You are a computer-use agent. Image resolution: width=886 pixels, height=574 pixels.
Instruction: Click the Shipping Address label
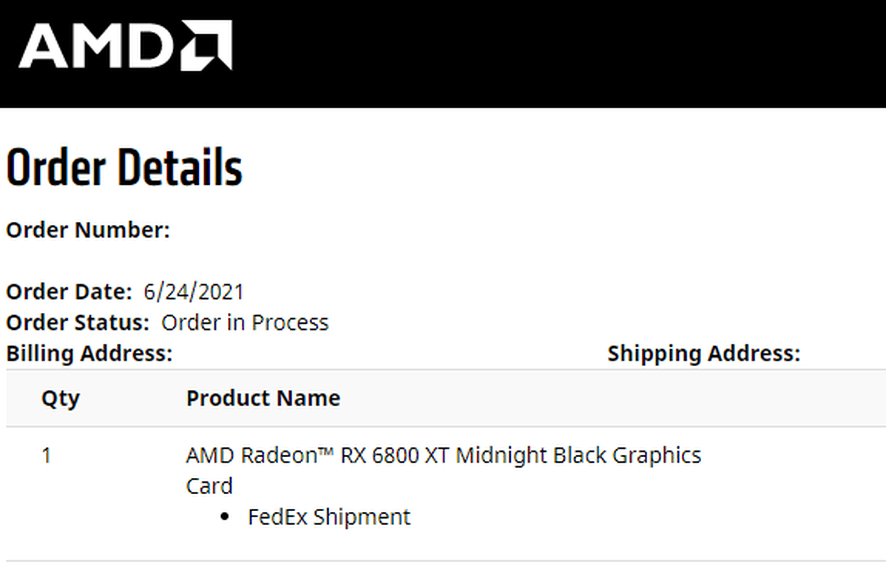tap(704, 353)
